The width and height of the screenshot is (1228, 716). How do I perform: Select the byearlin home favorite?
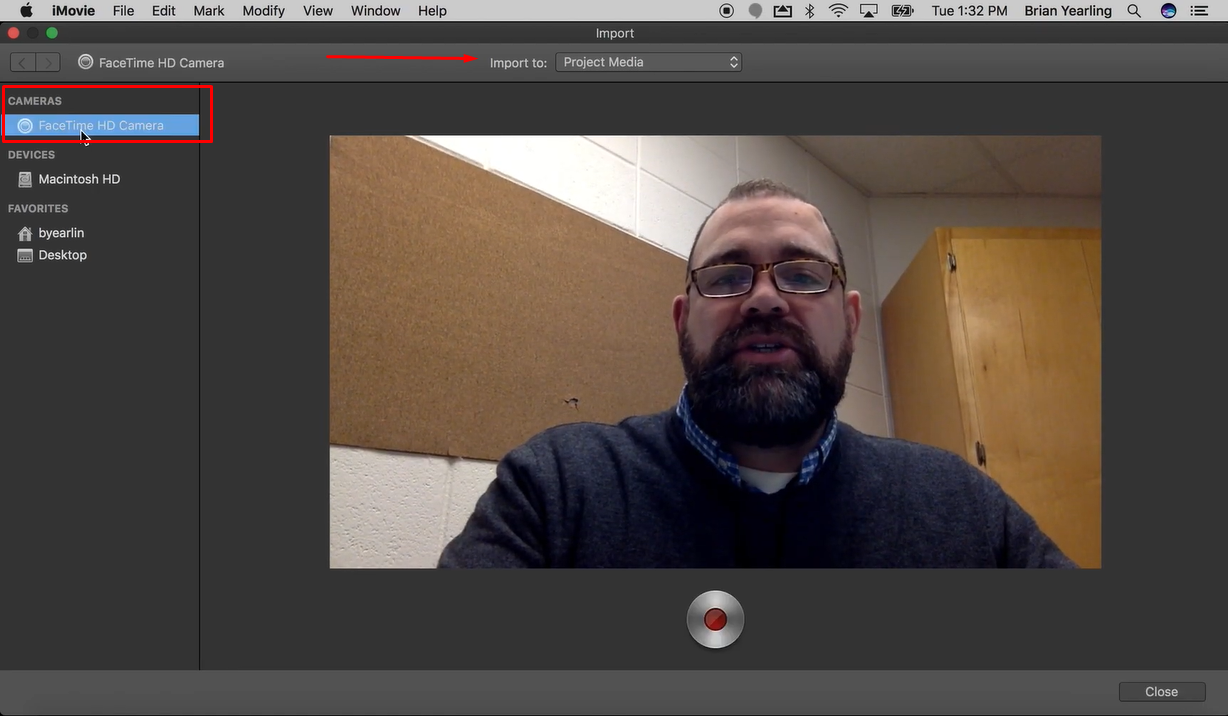click(61, 232)
